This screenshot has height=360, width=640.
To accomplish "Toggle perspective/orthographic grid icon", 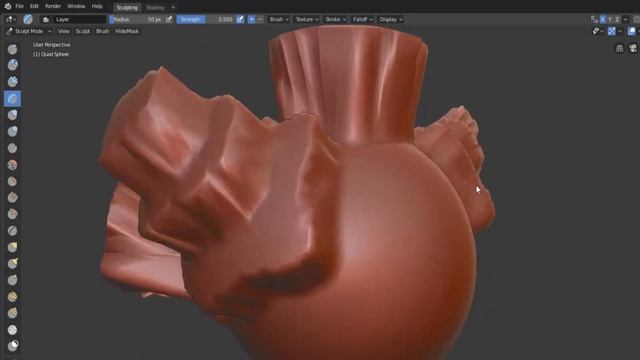I will 619,48.
